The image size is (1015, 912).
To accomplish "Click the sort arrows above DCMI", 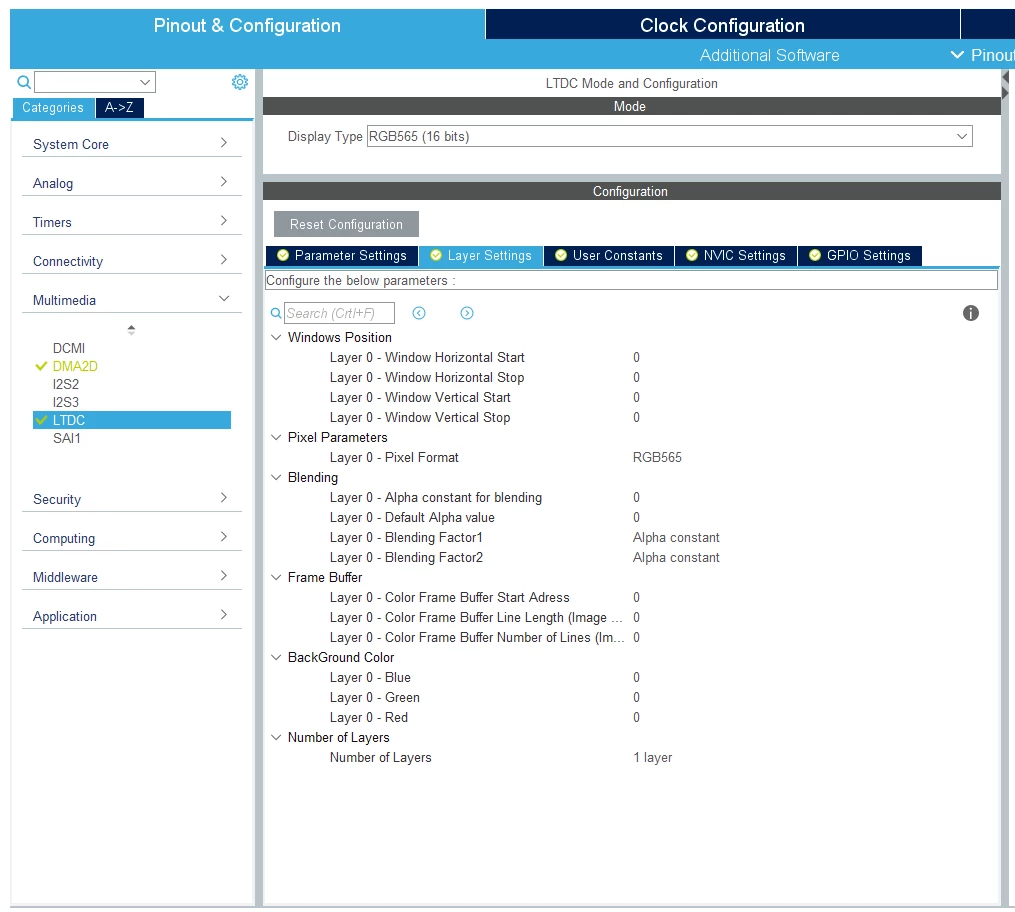I will pyautogui.click(x=131, y=329).
